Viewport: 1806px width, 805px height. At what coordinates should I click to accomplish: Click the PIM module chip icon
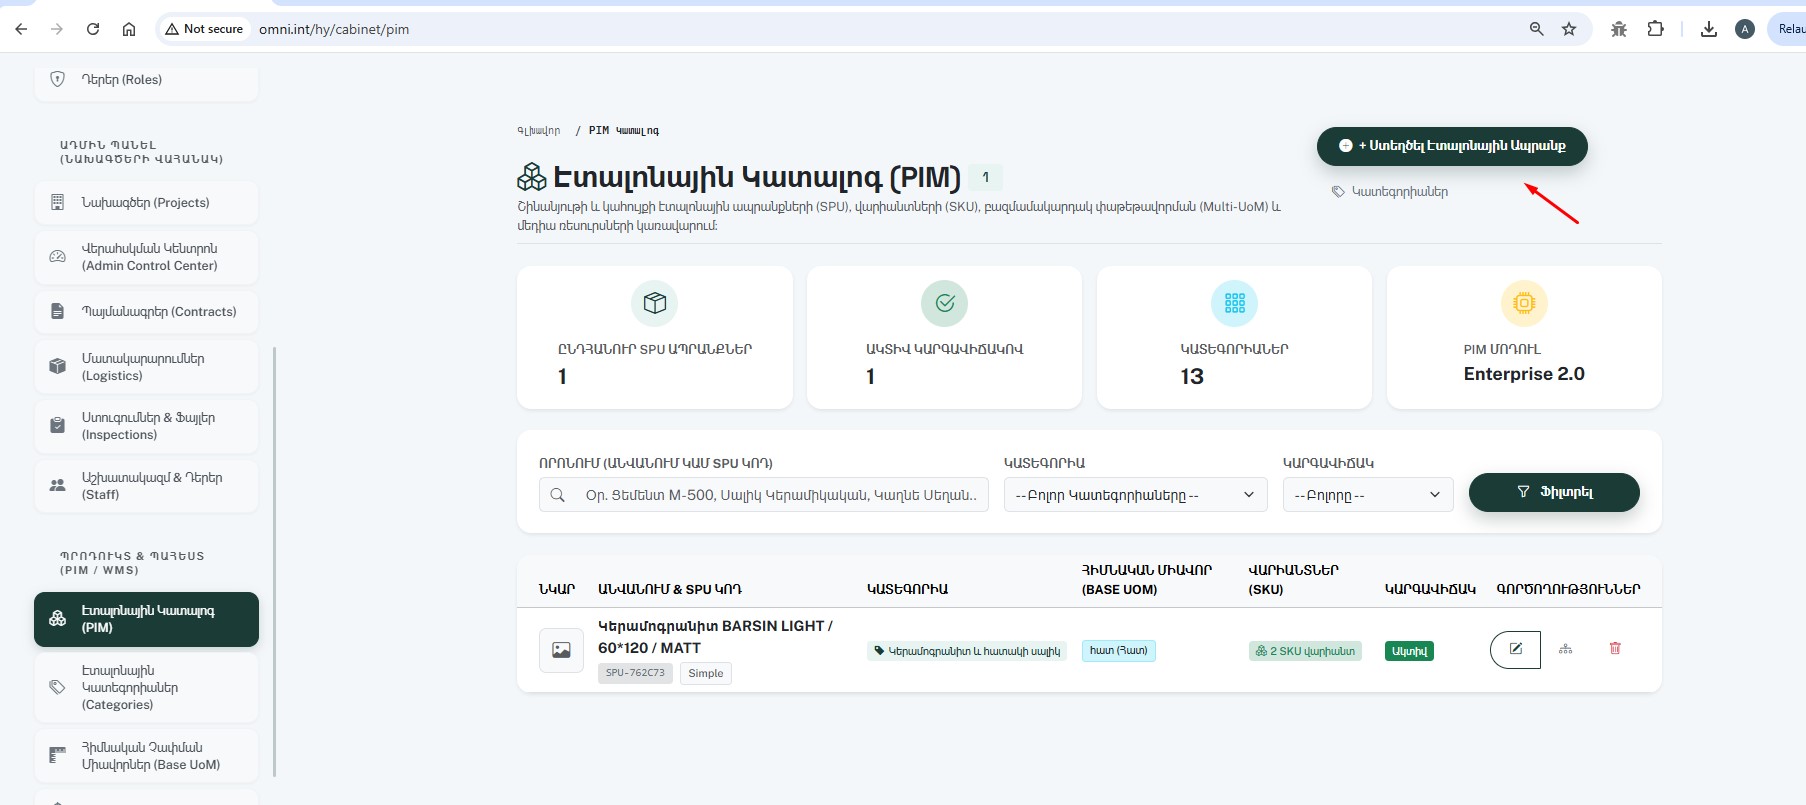point(1524,303)
